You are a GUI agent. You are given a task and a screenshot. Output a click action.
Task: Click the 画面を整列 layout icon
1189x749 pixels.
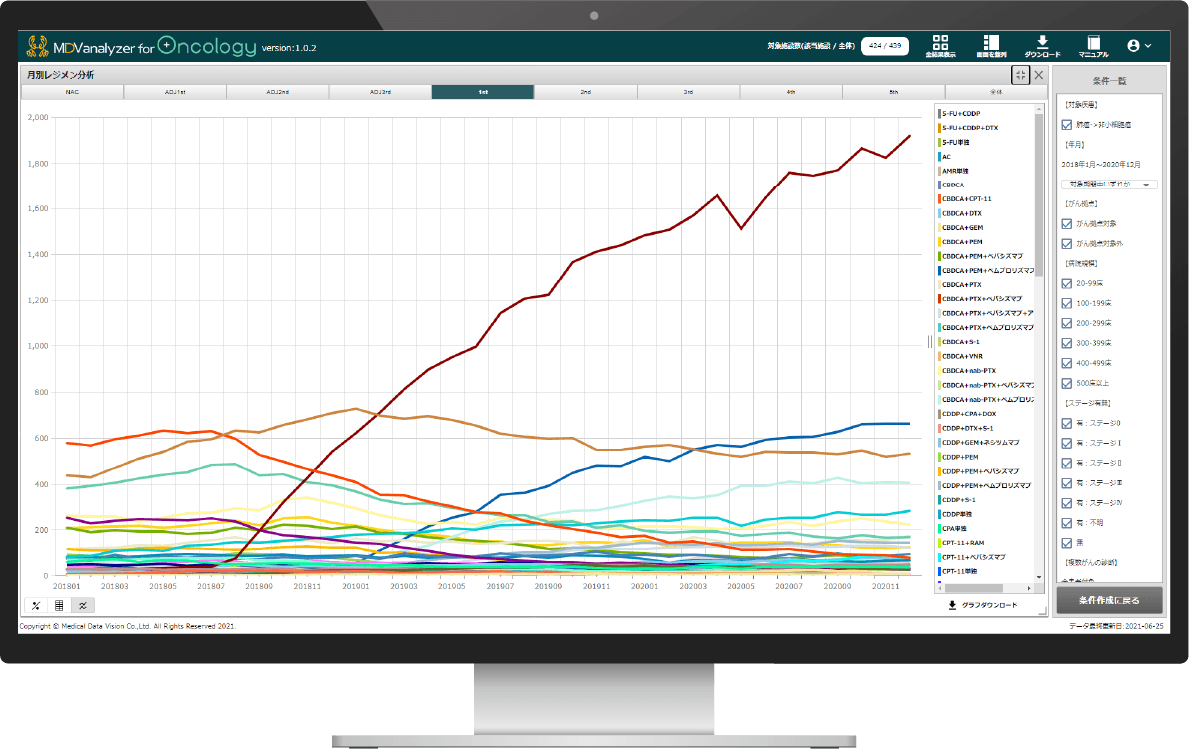click(x=991, y=45)
